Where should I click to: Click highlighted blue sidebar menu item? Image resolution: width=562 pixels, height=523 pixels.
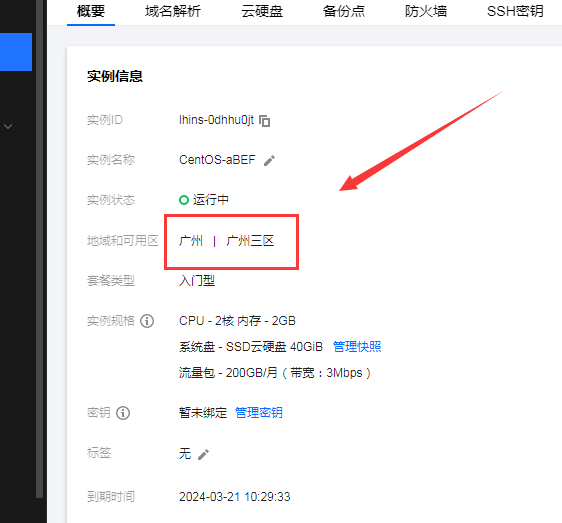16,52
